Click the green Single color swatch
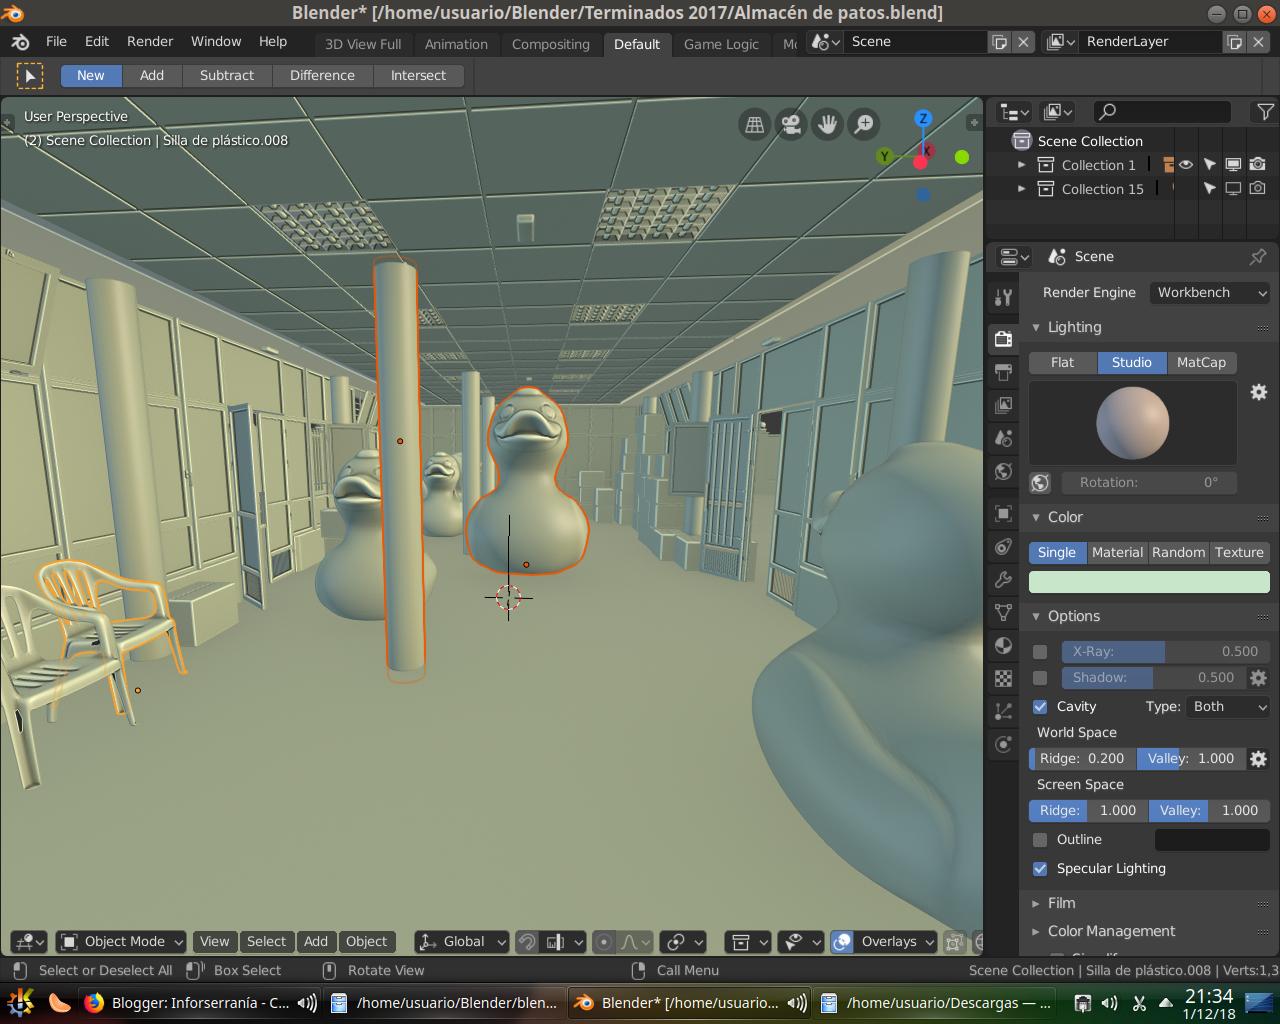Screen dimensions: 1280x1024 [1148, 581]
